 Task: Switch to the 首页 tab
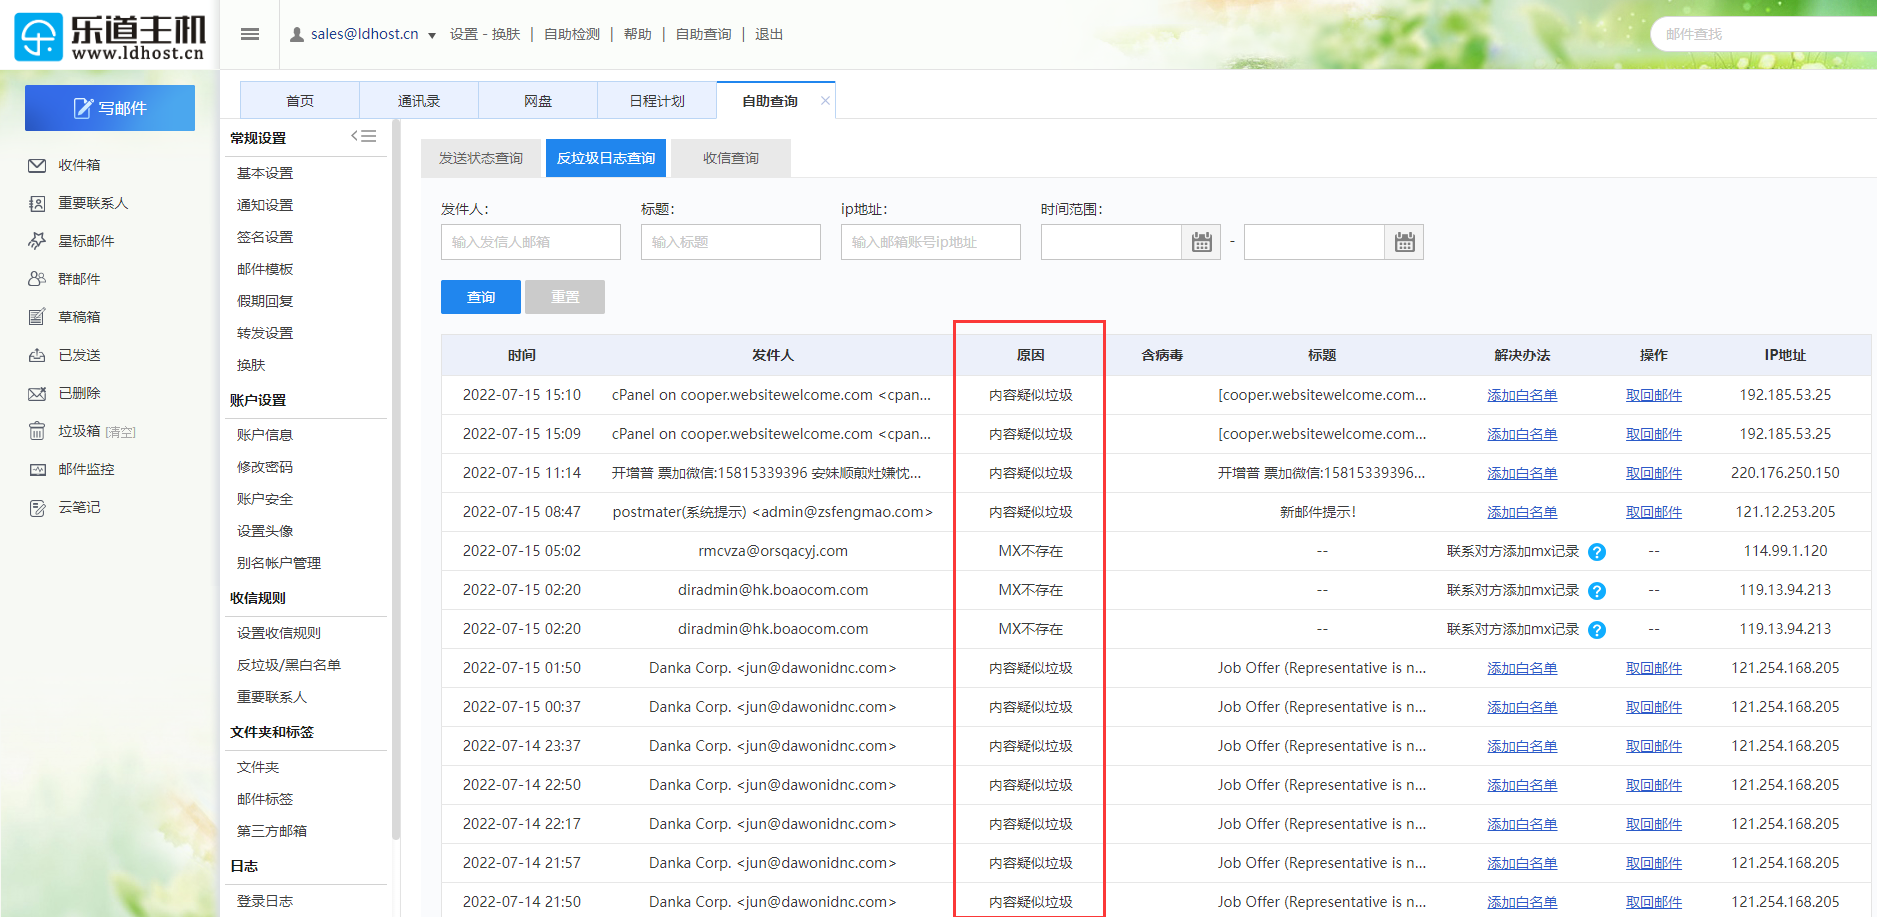coord(300,101)
